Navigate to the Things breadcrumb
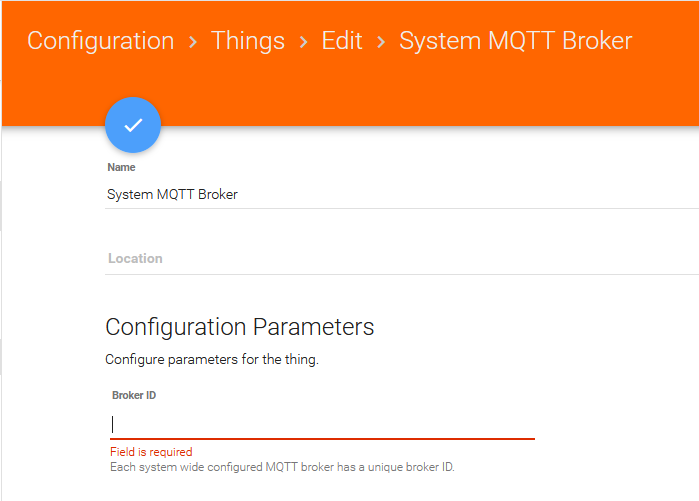699x501 pixels. (x=248, y=41)
